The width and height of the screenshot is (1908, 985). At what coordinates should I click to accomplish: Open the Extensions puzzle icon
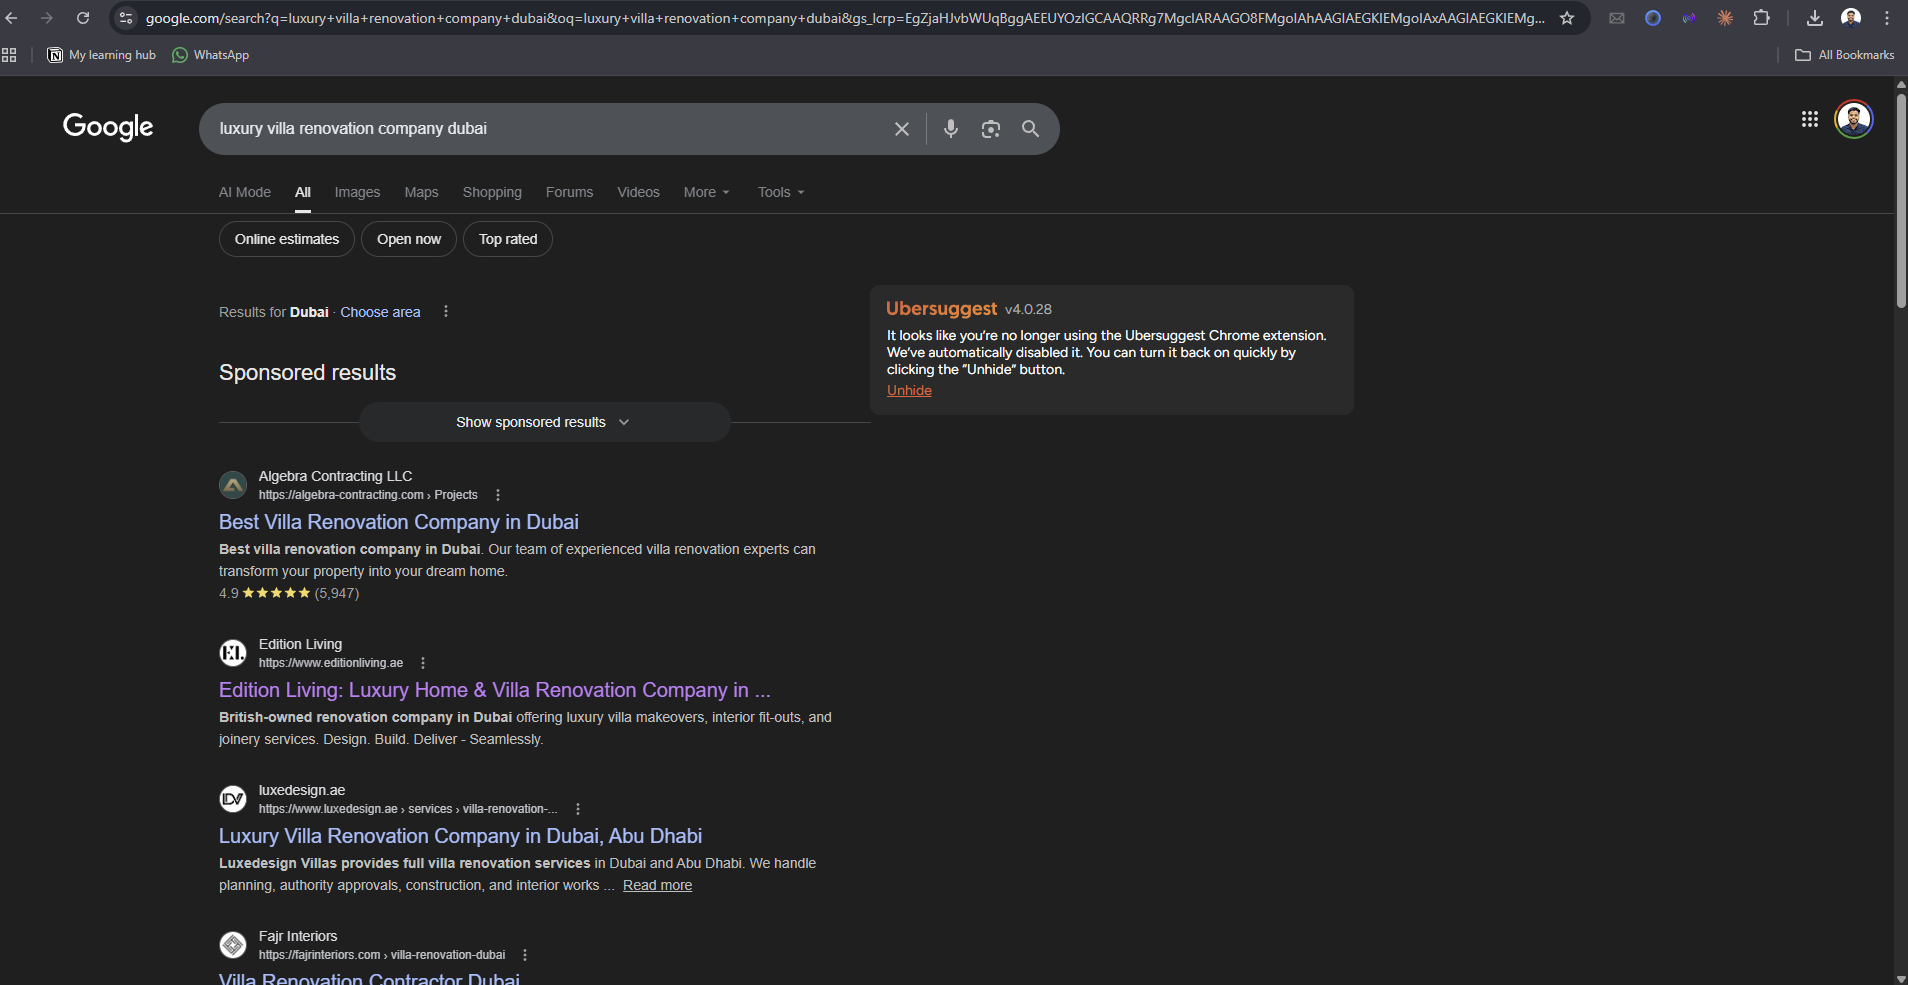click(1762, 18)
